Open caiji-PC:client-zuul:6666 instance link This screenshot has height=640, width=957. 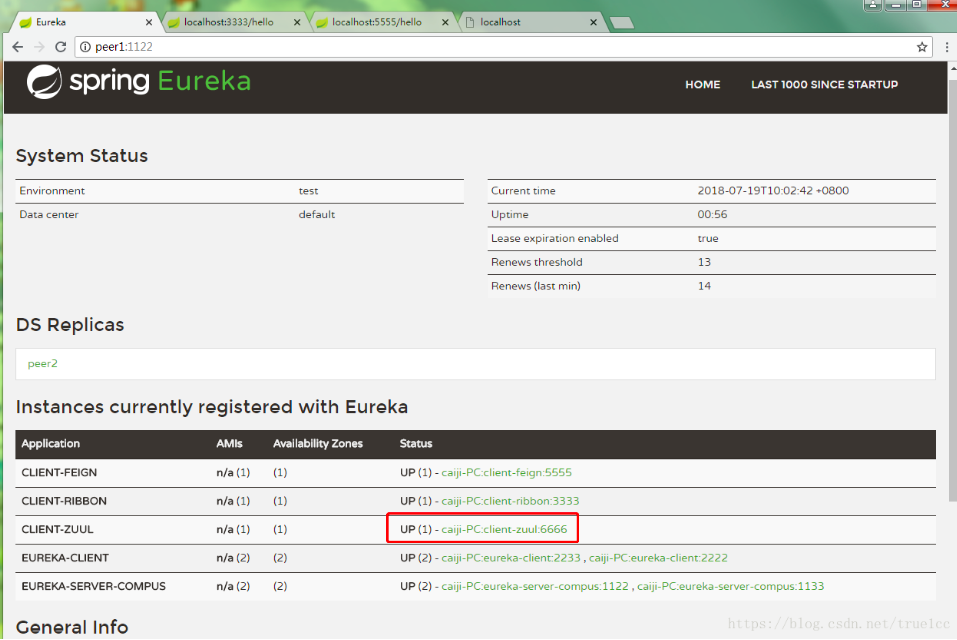point(504,530)
